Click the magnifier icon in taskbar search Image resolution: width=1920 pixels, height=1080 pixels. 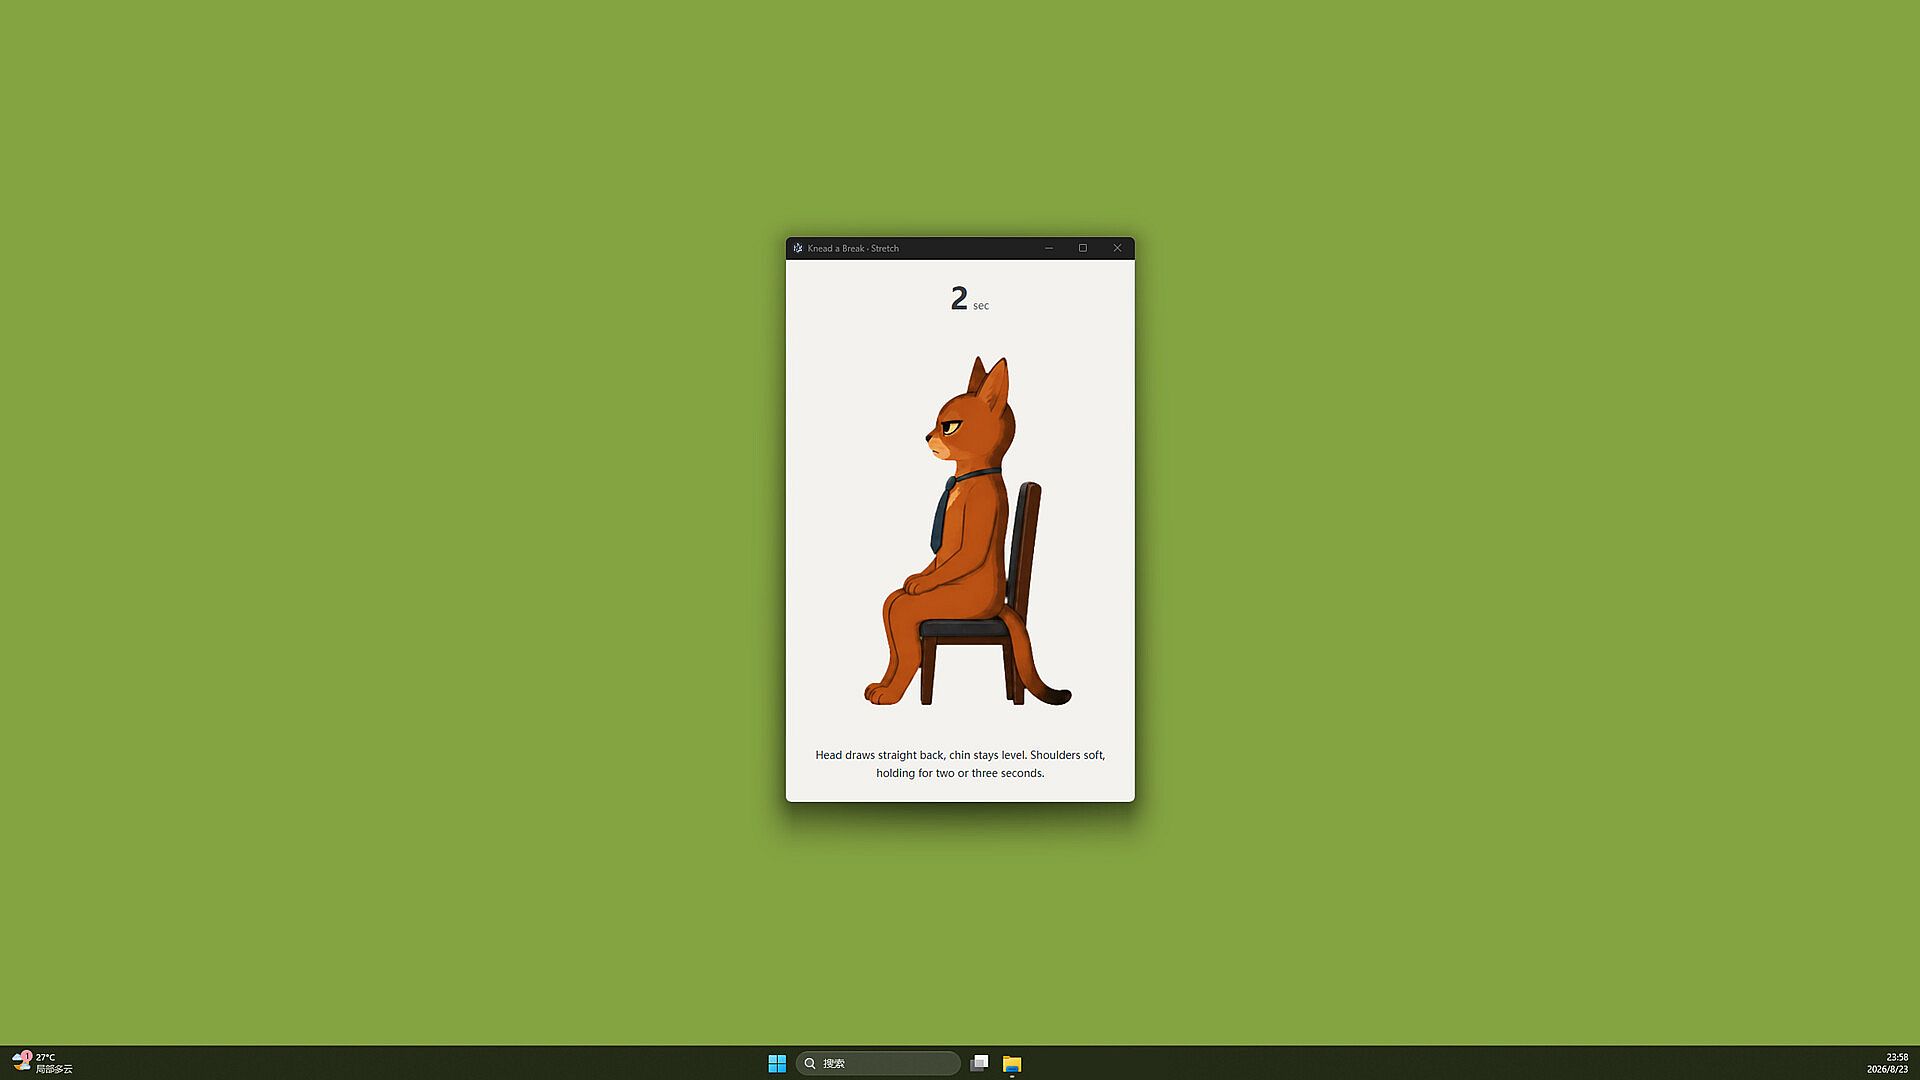pos(810,1063)
